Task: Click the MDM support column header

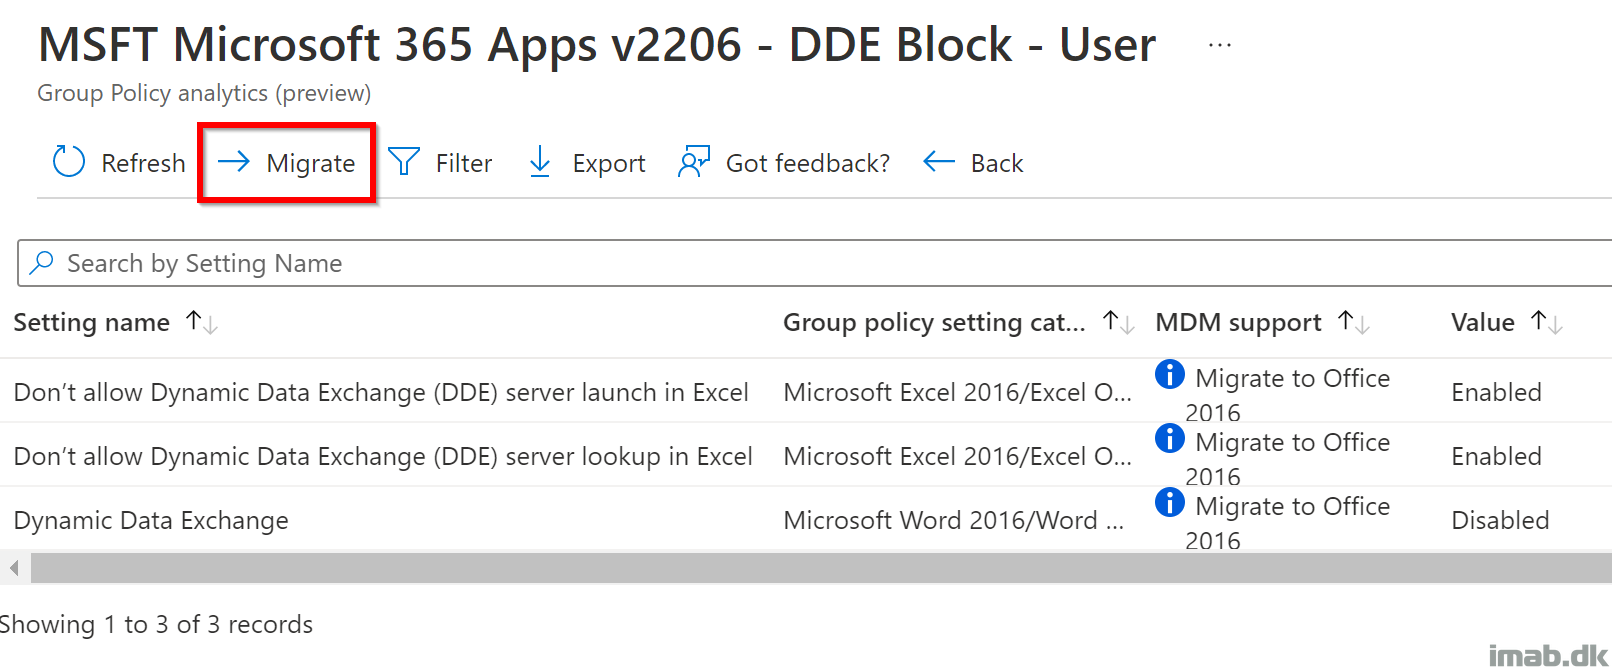Action: click(1238, 322)
